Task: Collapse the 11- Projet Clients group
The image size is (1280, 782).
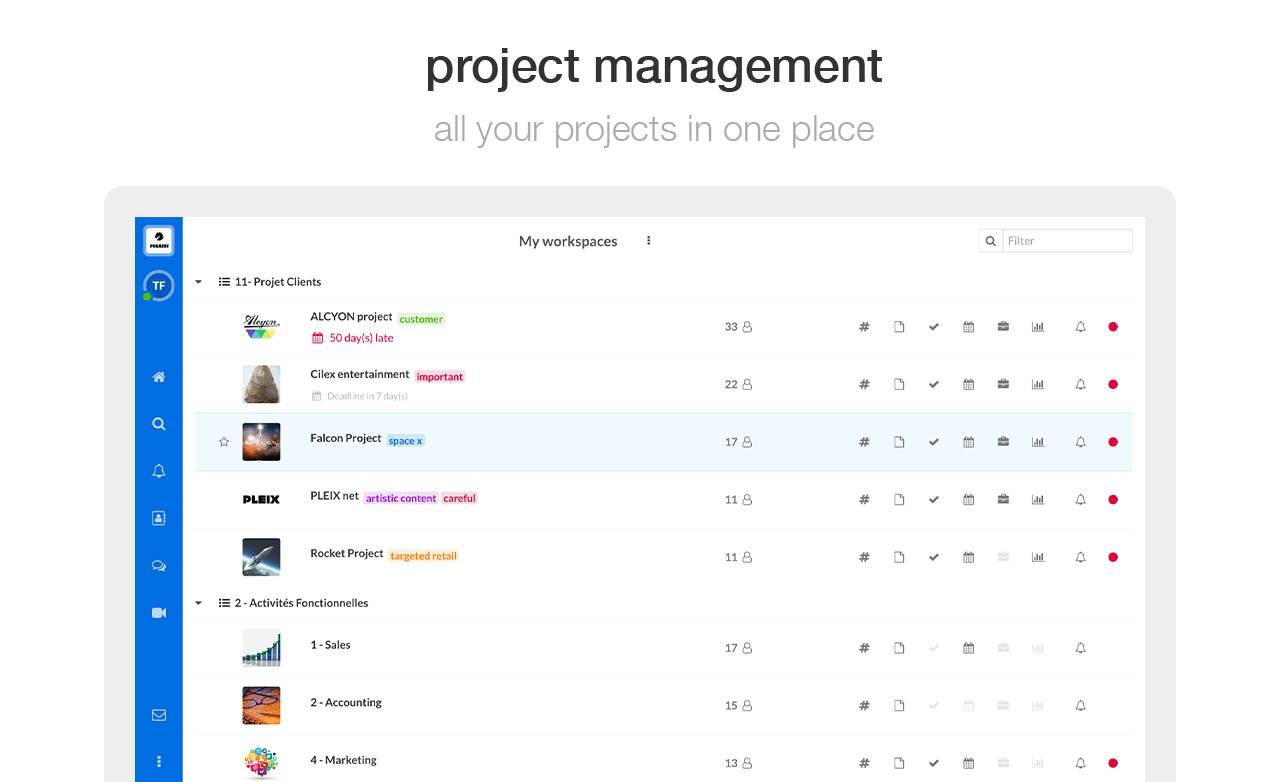Action: 198,282
